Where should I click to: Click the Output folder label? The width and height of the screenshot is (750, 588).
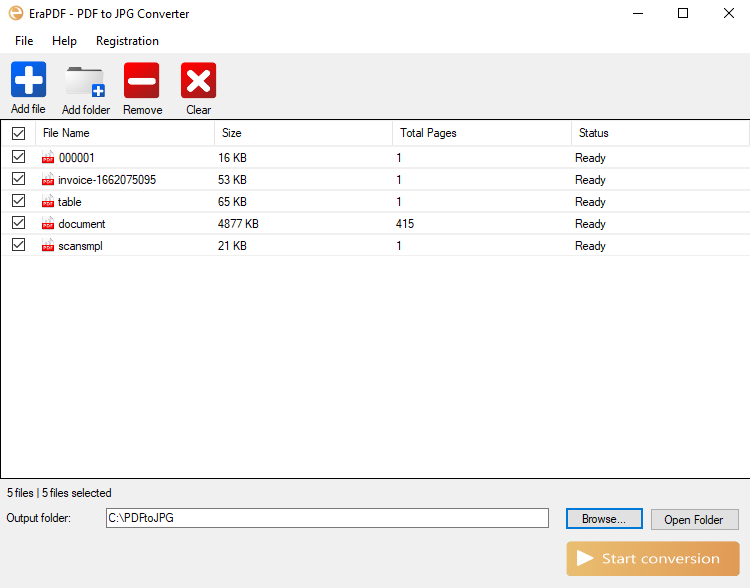pyautogui.click(x=38, y=518)
